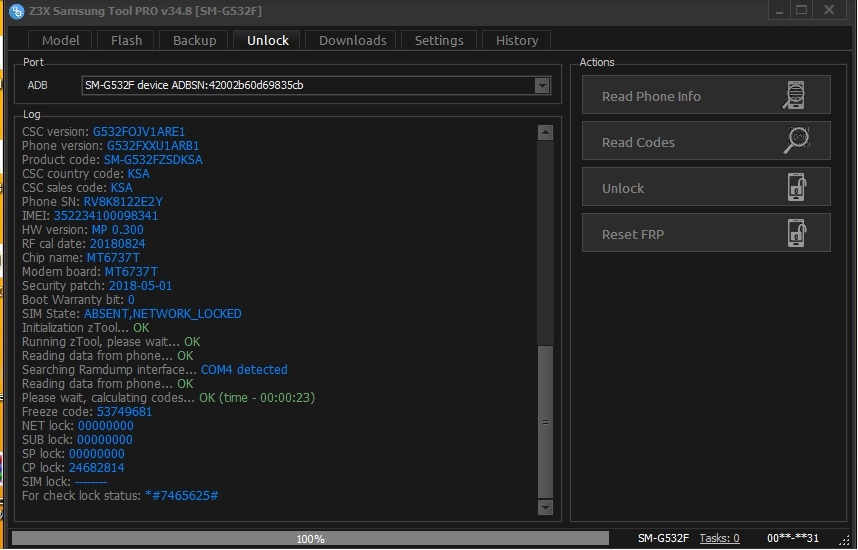
Task: Click the calculating codes OK time text
Action: (257, 398)
